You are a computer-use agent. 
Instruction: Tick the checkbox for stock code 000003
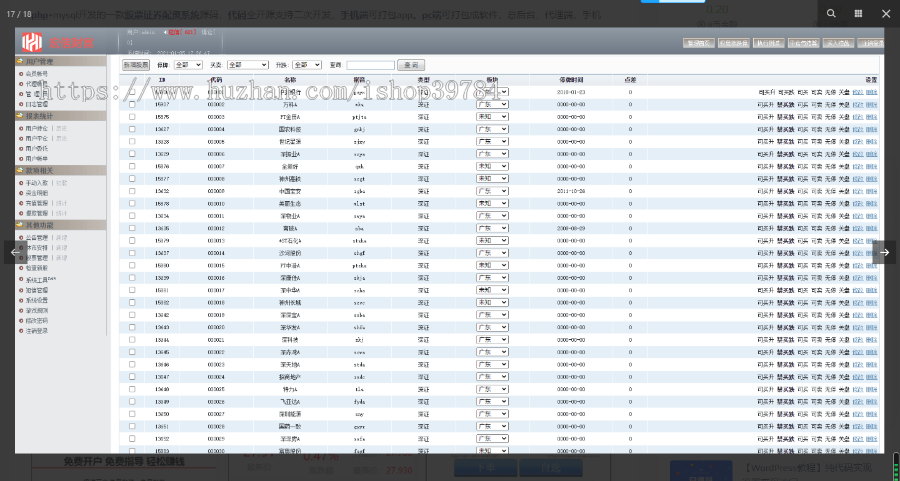point(132,116)
